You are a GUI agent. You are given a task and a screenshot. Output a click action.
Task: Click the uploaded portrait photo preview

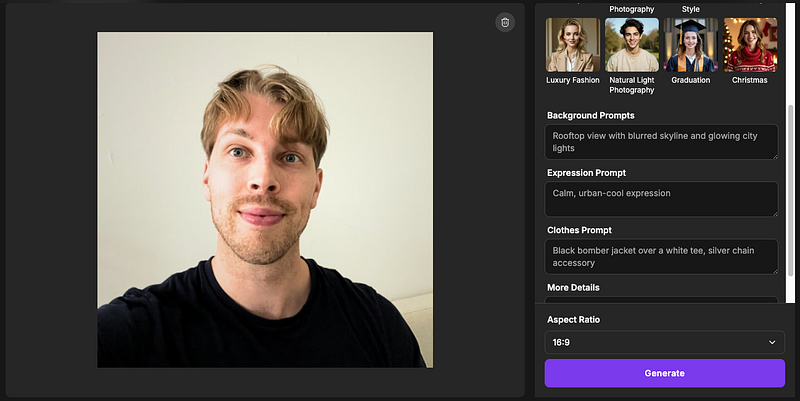point(265,199)
